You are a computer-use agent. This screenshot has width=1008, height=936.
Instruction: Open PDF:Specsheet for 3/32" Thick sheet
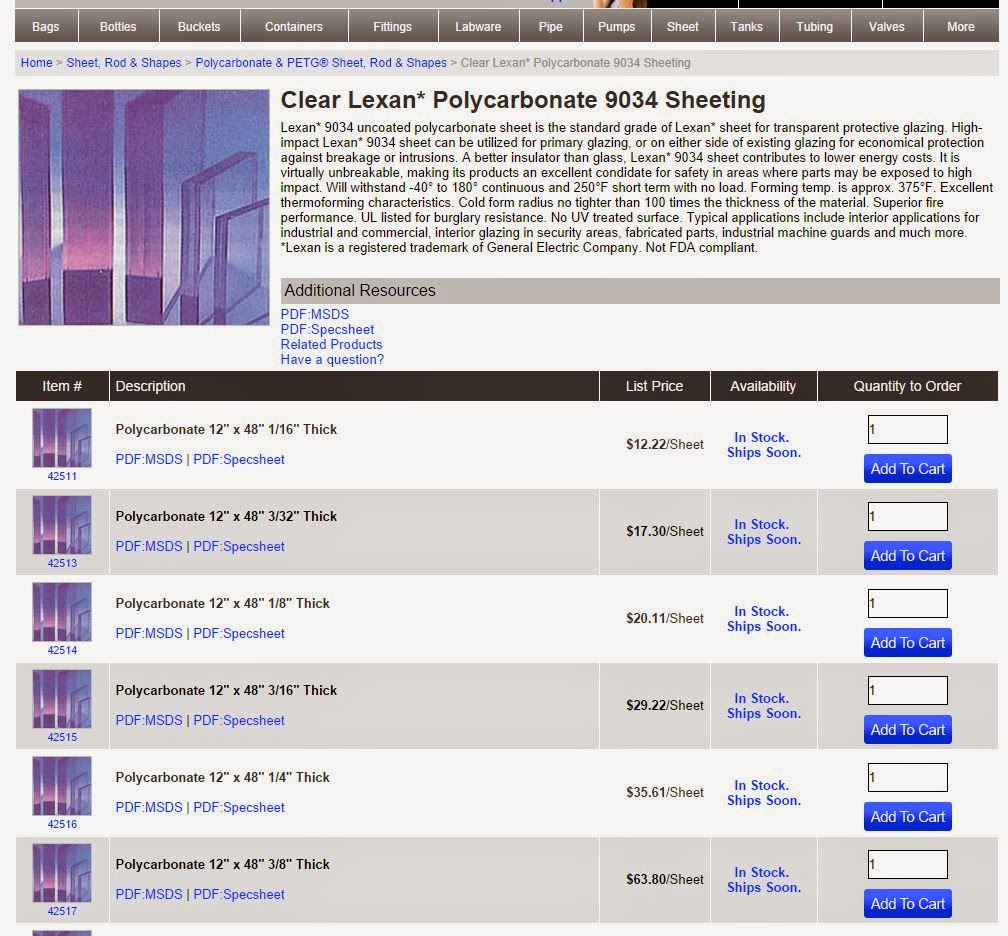click(239, 546)
